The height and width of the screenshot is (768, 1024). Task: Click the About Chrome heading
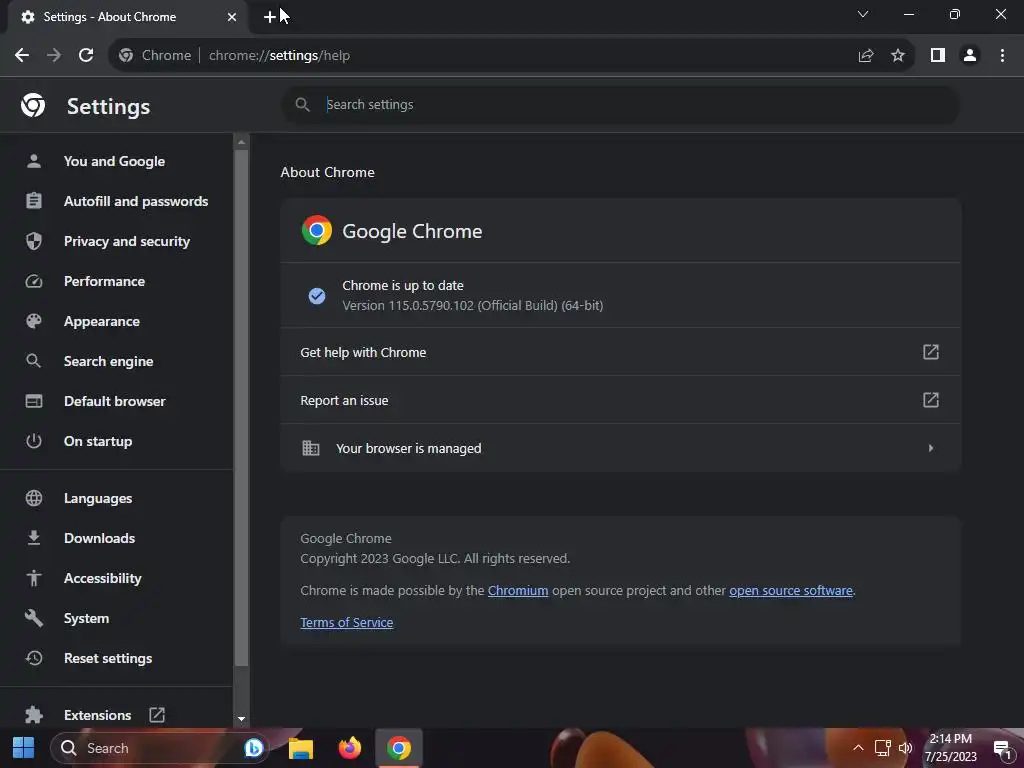[x=328, y=172]
